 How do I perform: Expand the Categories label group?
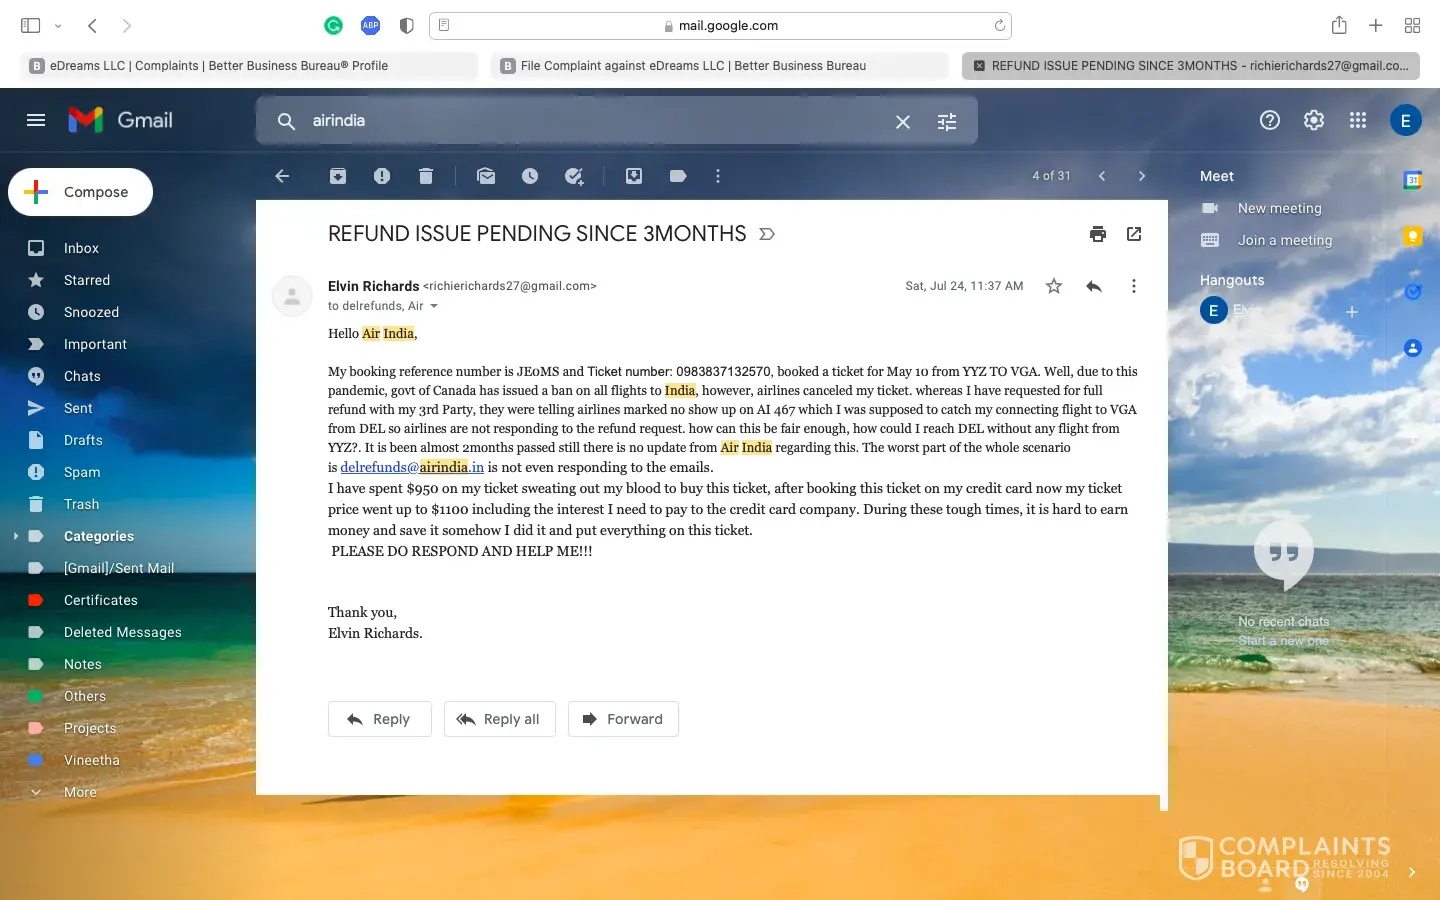point(16,536)
